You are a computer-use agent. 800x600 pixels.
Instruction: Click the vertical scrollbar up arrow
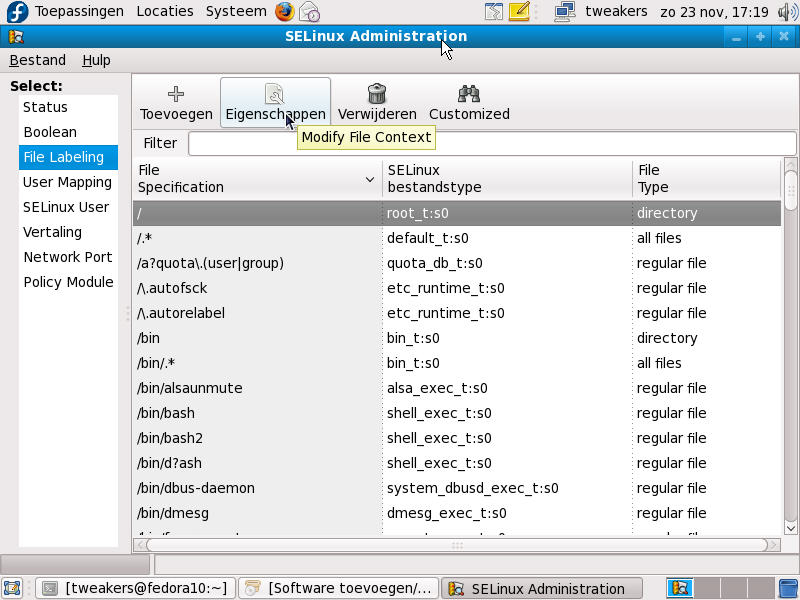pos(790,164)
